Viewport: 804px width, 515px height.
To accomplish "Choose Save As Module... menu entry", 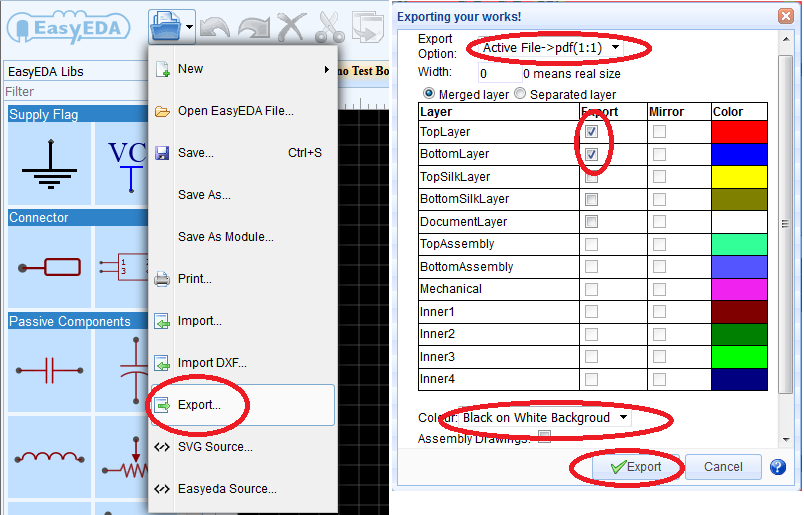I will pyautogui.click(x=242, y=237).
